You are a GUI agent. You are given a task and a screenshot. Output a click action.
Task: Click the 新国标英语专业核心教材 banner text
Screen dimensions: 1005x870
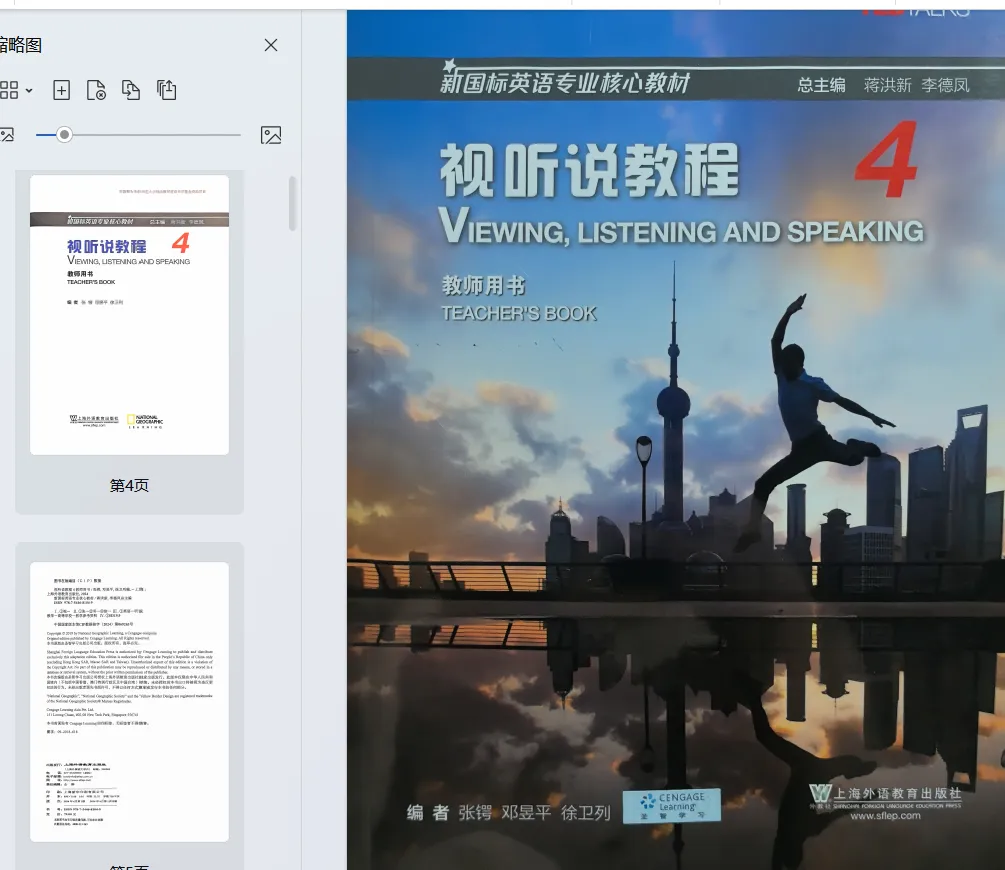point(565,83)
